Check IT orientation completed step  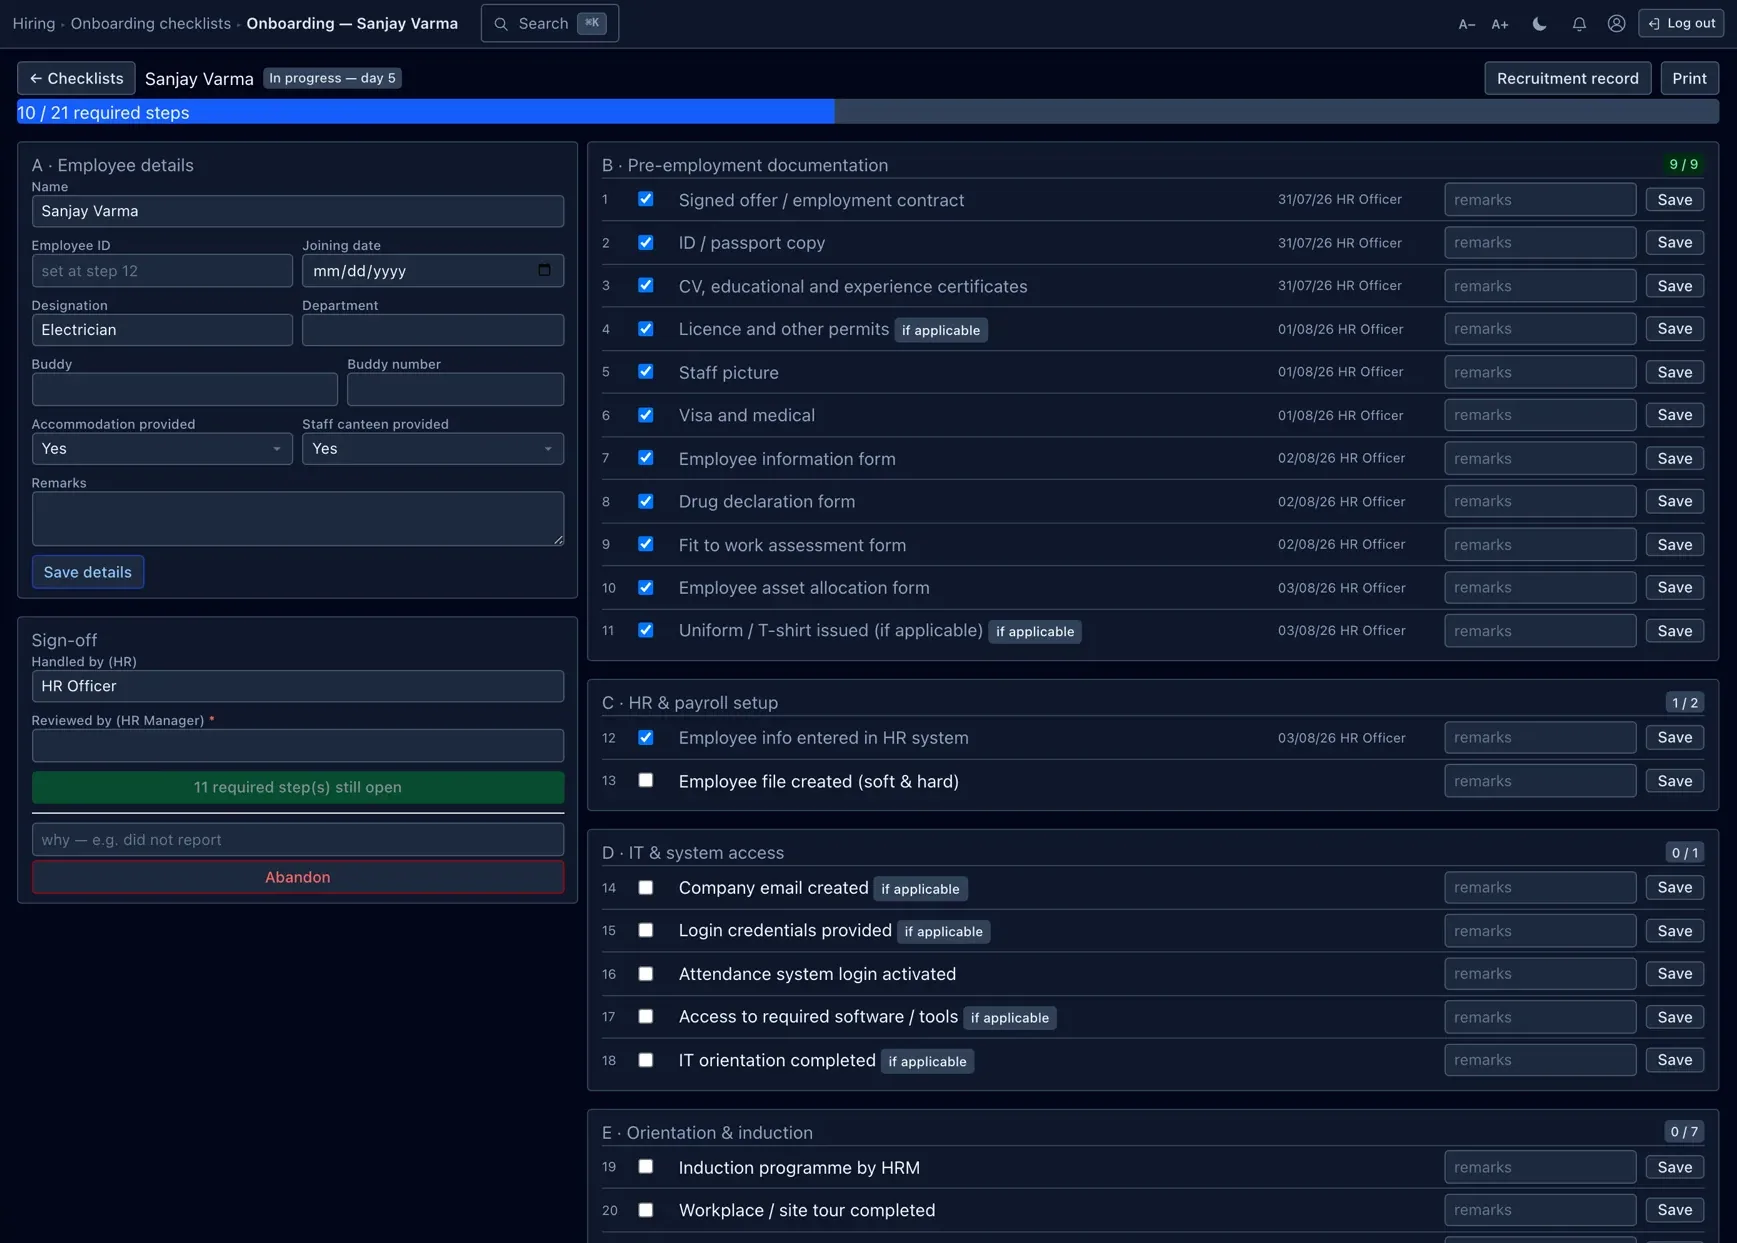tap(646, 1060)
